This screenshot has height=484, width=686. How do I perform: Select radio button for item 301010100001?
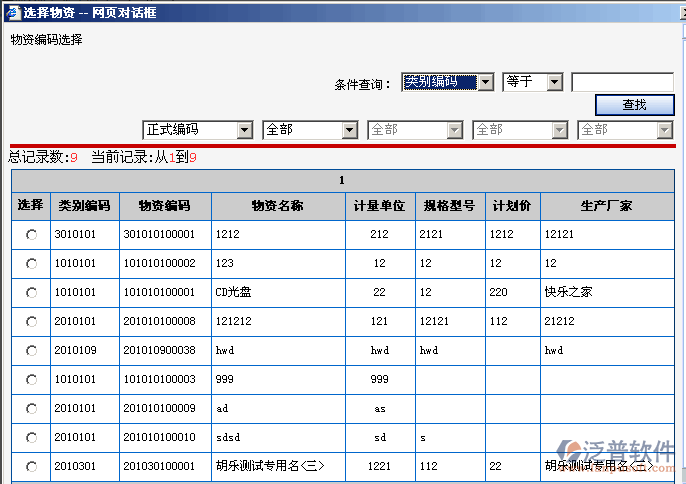click(31, 234)
